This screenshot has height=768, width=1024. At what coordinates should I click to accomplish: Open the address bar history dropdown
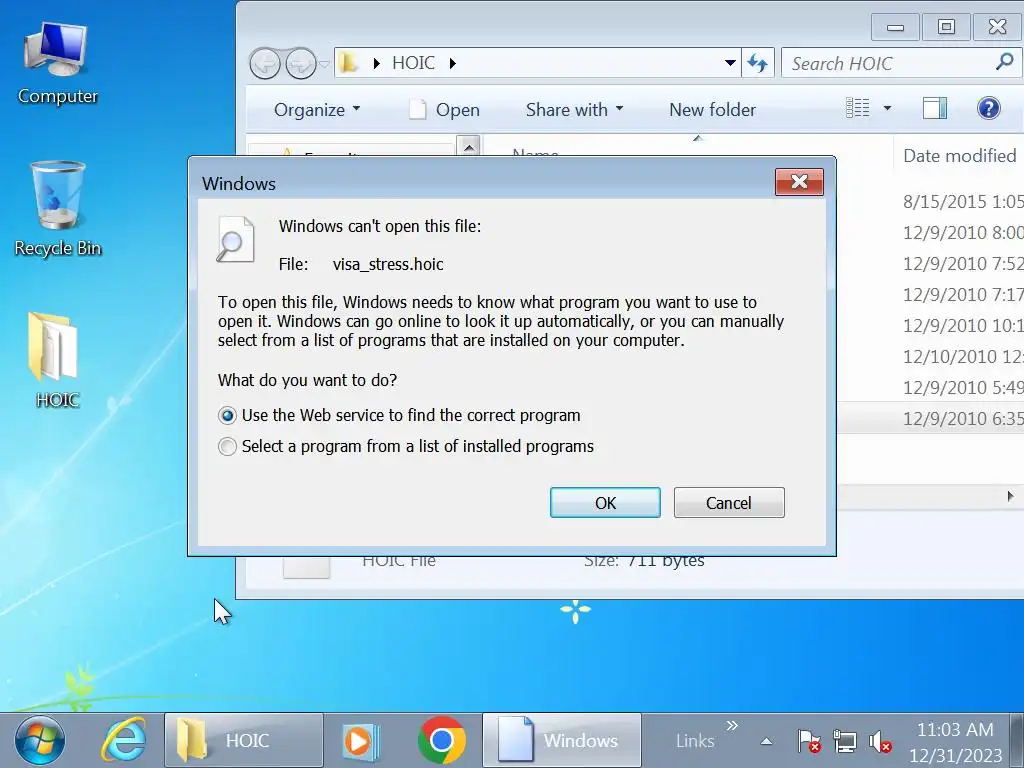(730, 63)
